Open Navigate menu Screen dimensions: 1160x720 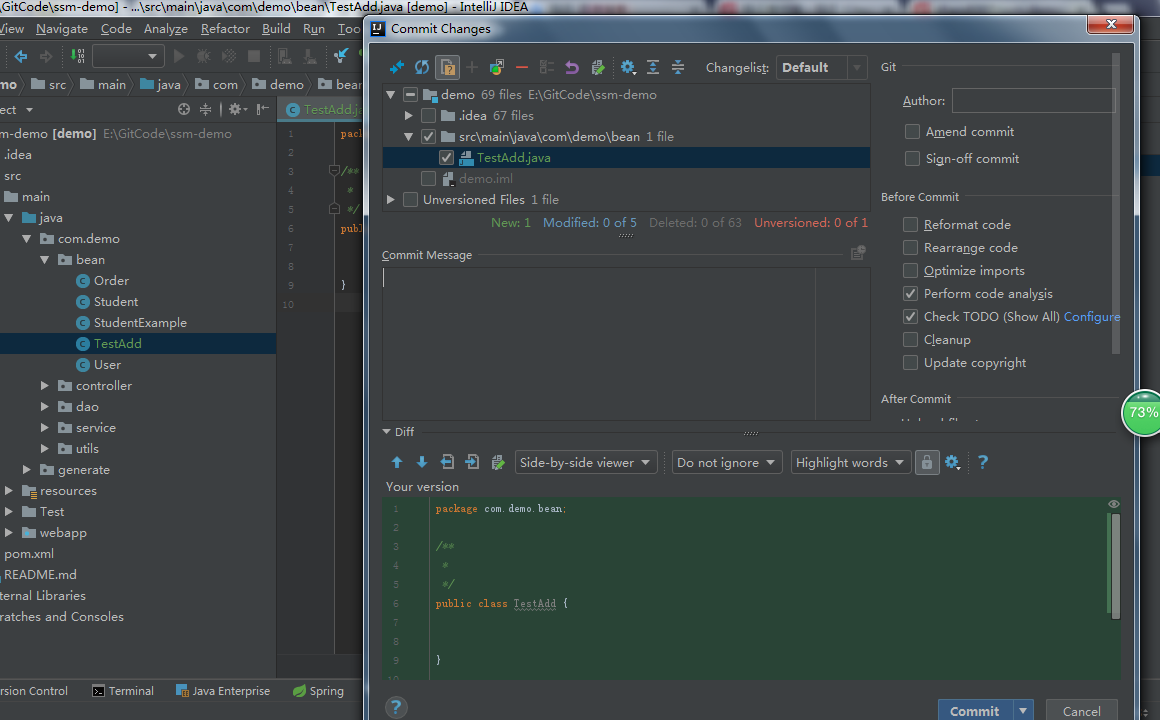click(x=61, y=29)
